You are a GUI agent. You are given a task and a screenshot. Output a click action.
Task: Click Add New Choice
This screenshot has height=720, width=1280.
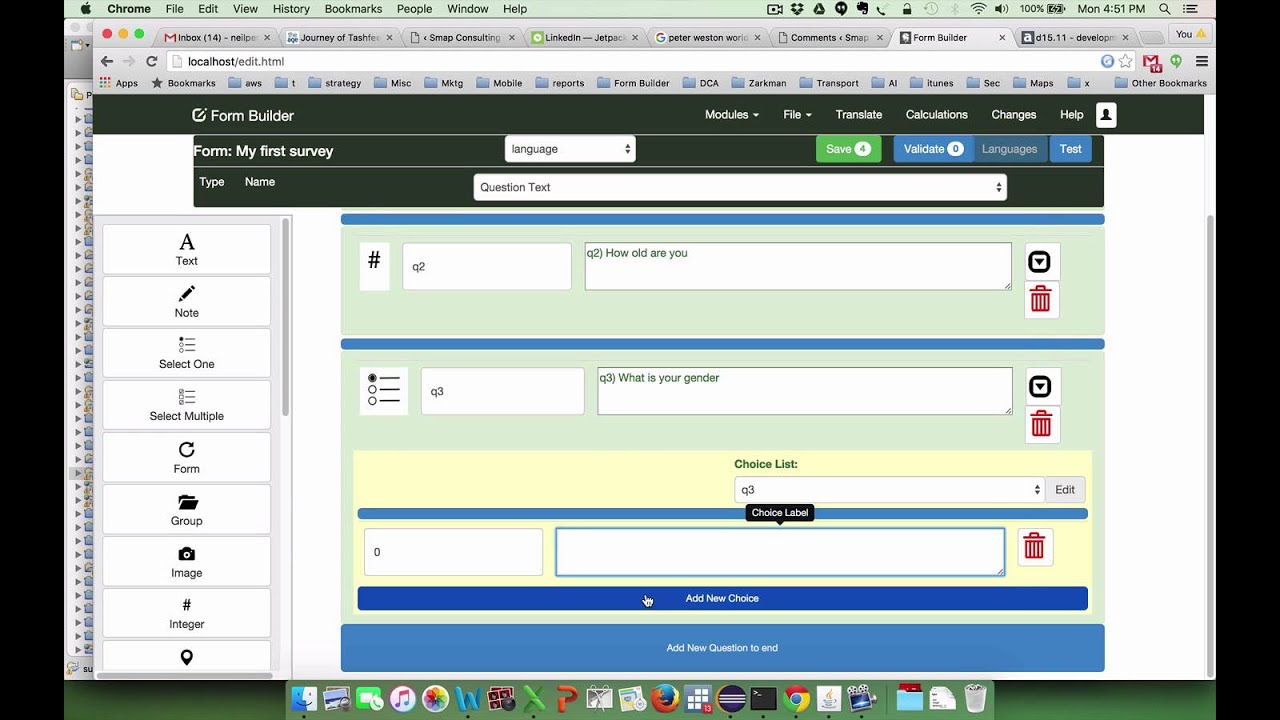pos(722,598)
